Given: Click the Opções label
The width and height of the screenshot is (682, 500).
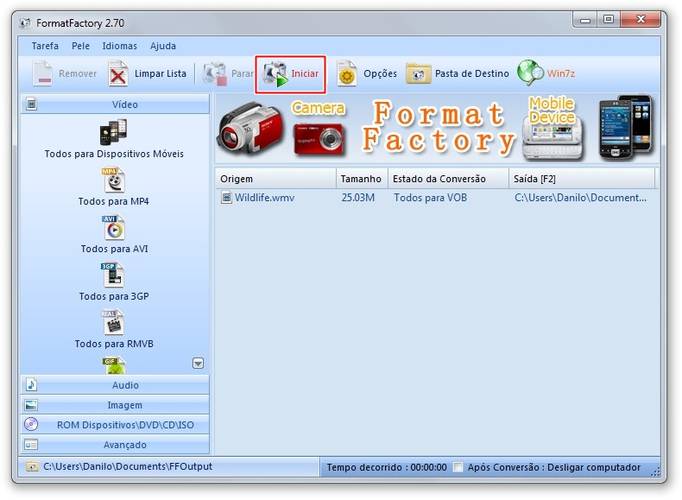Looking at the screenshot, I should click(380, 74).
